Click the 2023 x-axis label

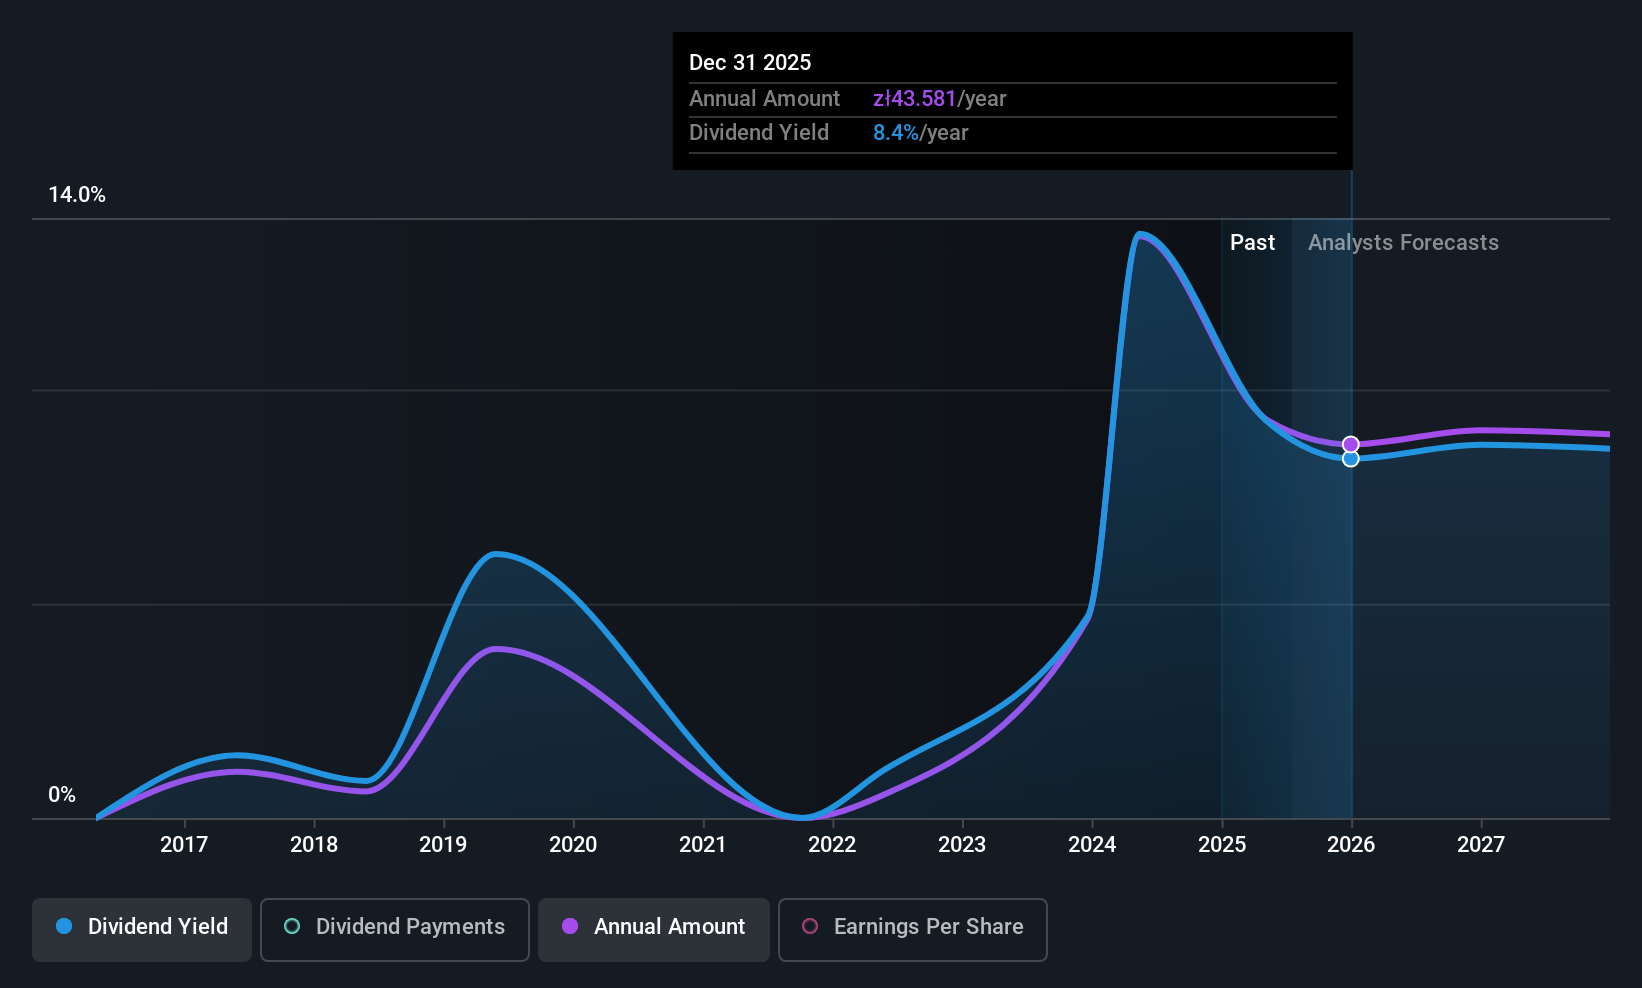pos(962,845)
